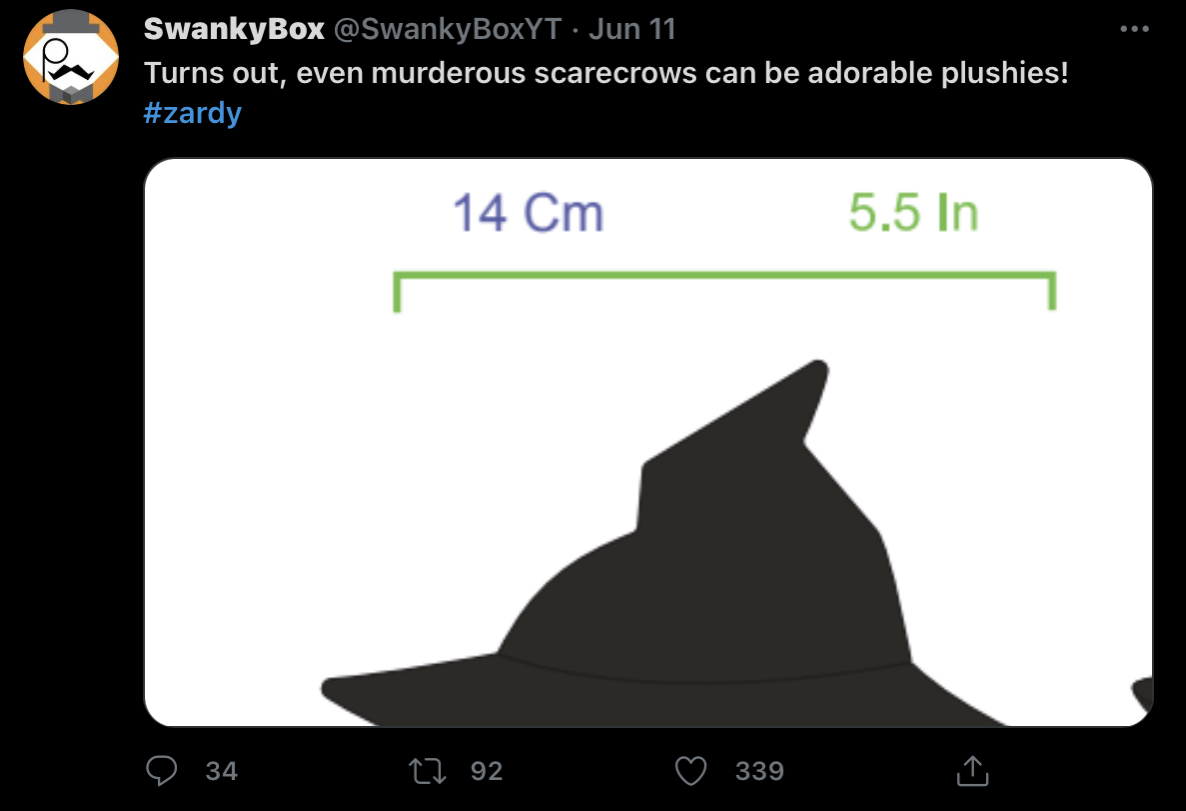Click the murderous scarecrows tweet text
This screenshot has width=1186, height=811.
pos(606,73)
